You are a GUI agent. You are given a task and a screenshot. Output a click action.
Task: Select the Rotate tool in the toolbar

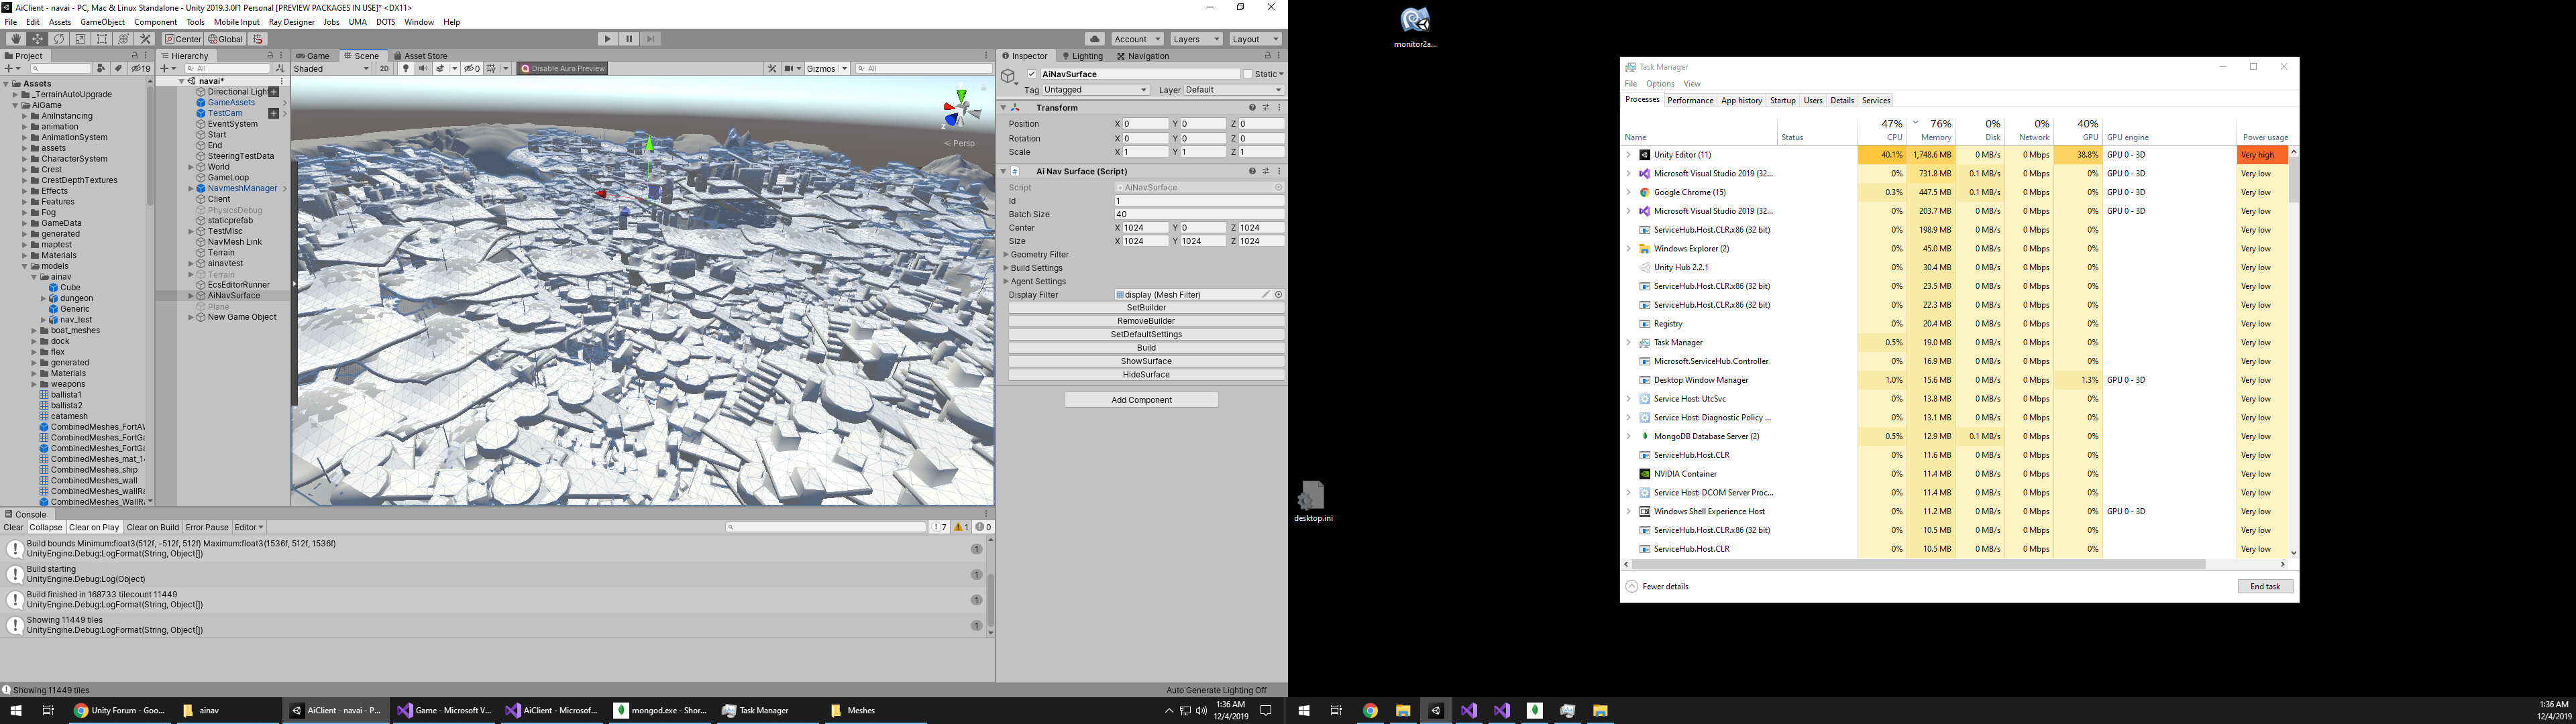[58, 39]
